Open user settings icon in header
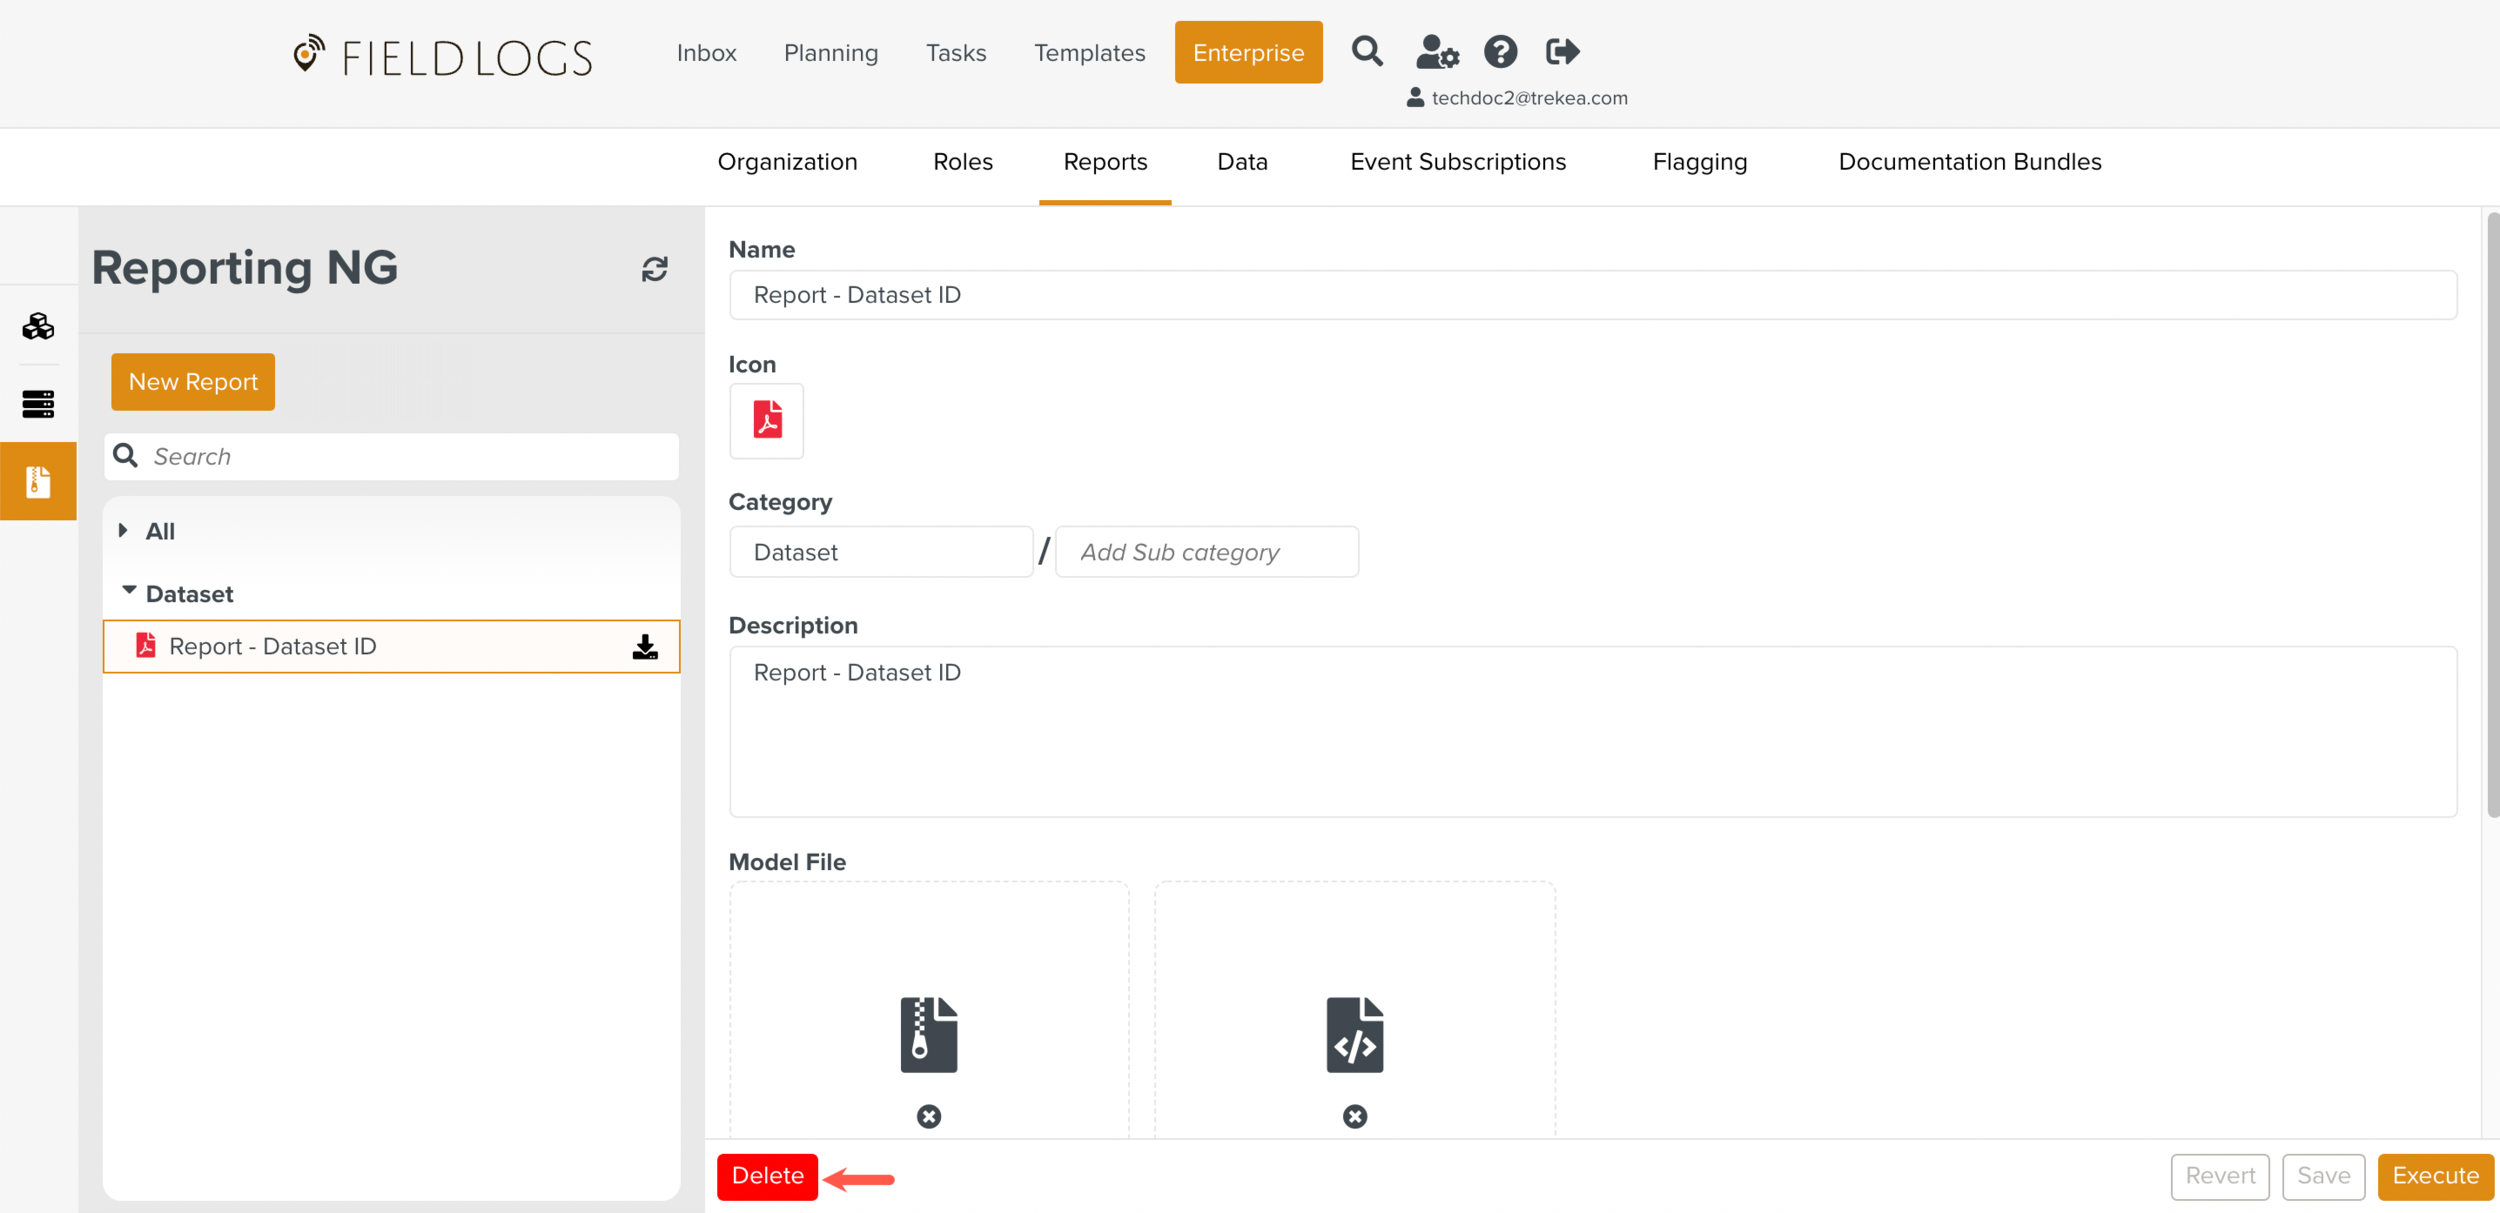This screenshot has height=1213, width=2500. pos(1436,51)
